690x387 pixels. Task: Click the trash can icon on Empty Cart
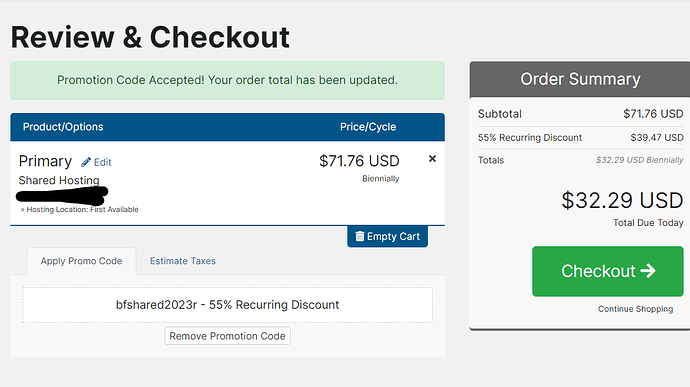pyautogui.click(x=360, y=236)
